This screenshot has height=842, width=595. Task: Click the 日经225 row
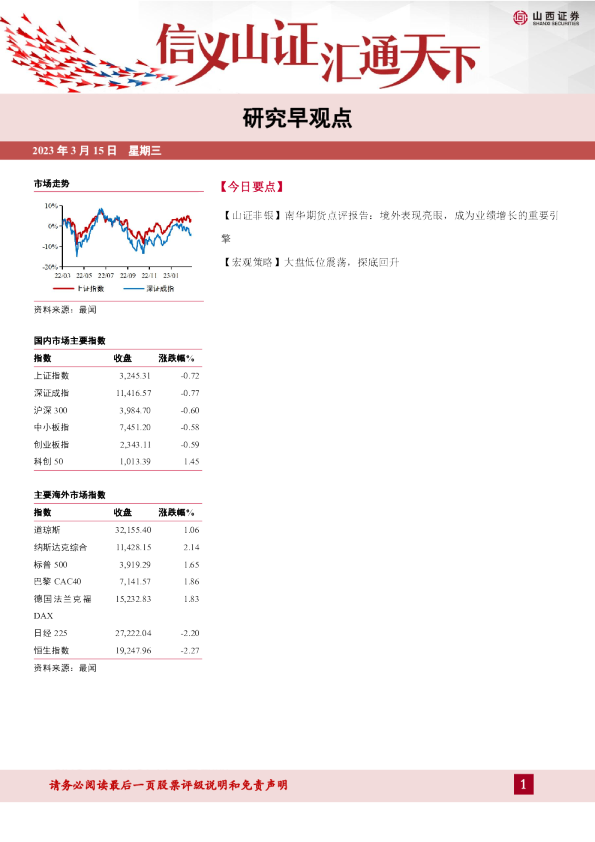click(x=117, y=633)
